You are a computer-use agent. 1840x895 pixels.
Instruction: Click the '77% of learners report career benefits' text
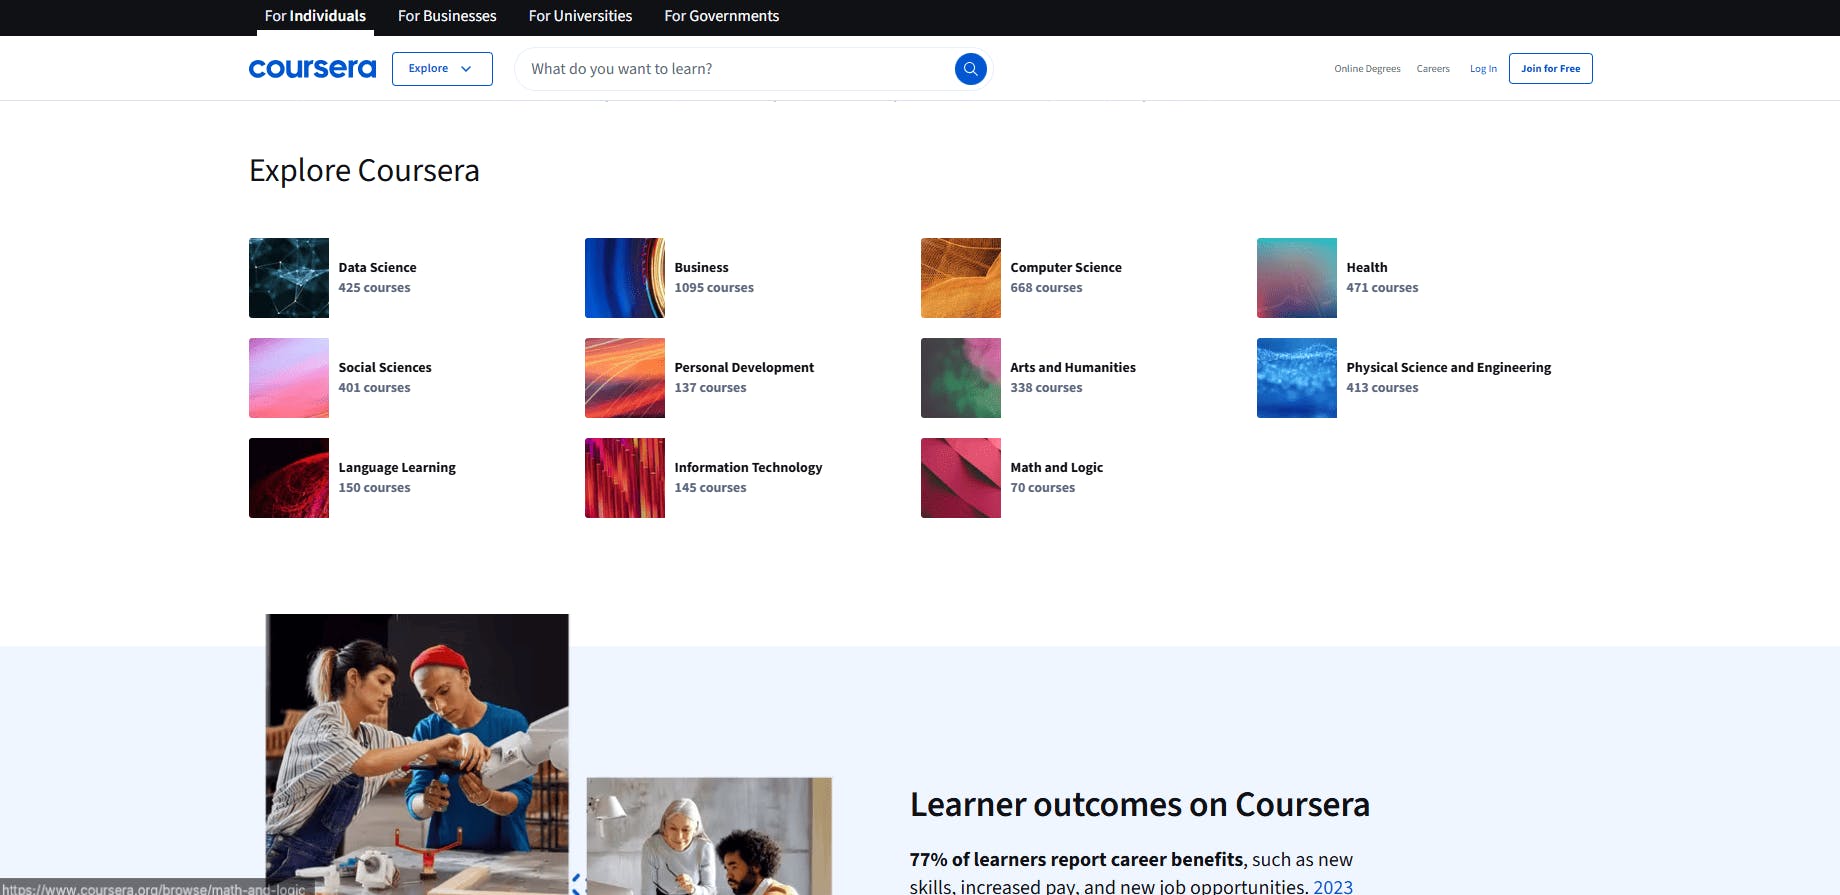tap(1076, 860)
